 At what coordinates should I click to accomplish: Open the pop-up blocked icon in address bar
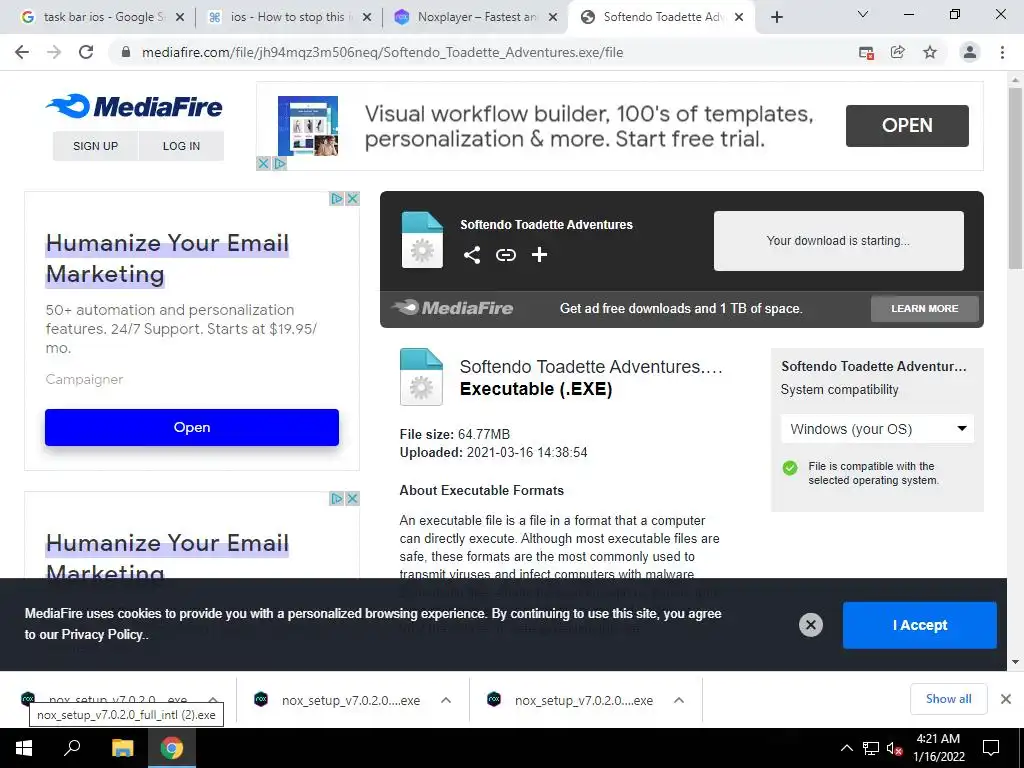[866, 53]
